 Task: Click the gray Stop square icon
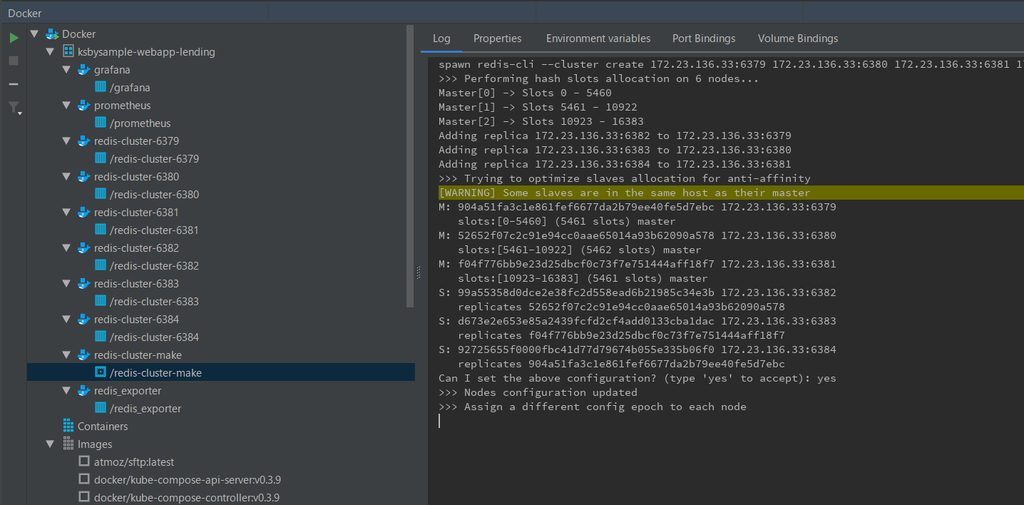(x=14, y=61)
